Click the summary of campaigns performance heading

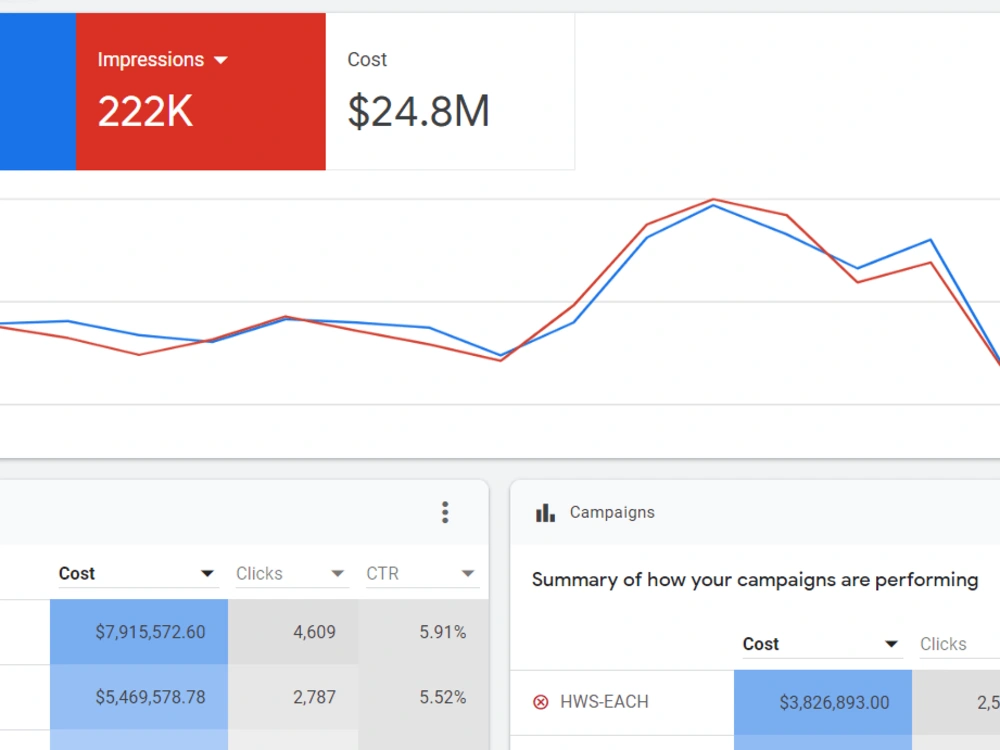point(754,580)
